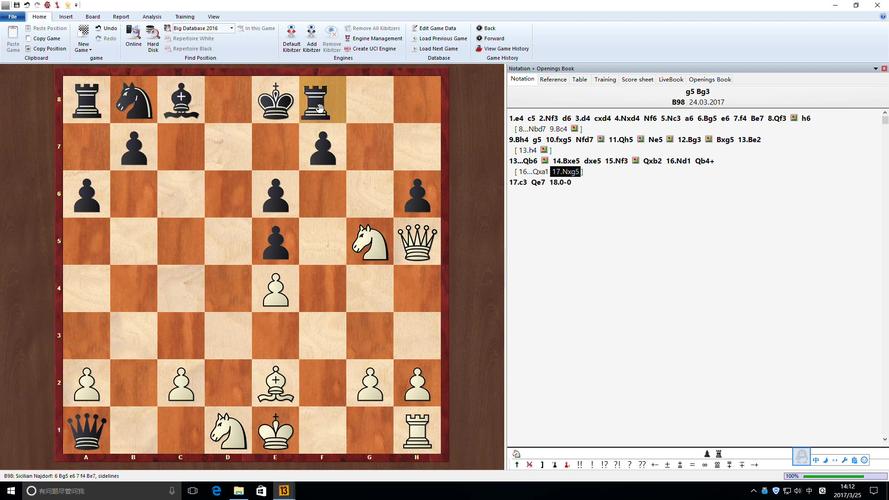The width and height of the screenshot is (889, 500).
Task: Click the red pawn annotation icon
Action: pos(566,464)
